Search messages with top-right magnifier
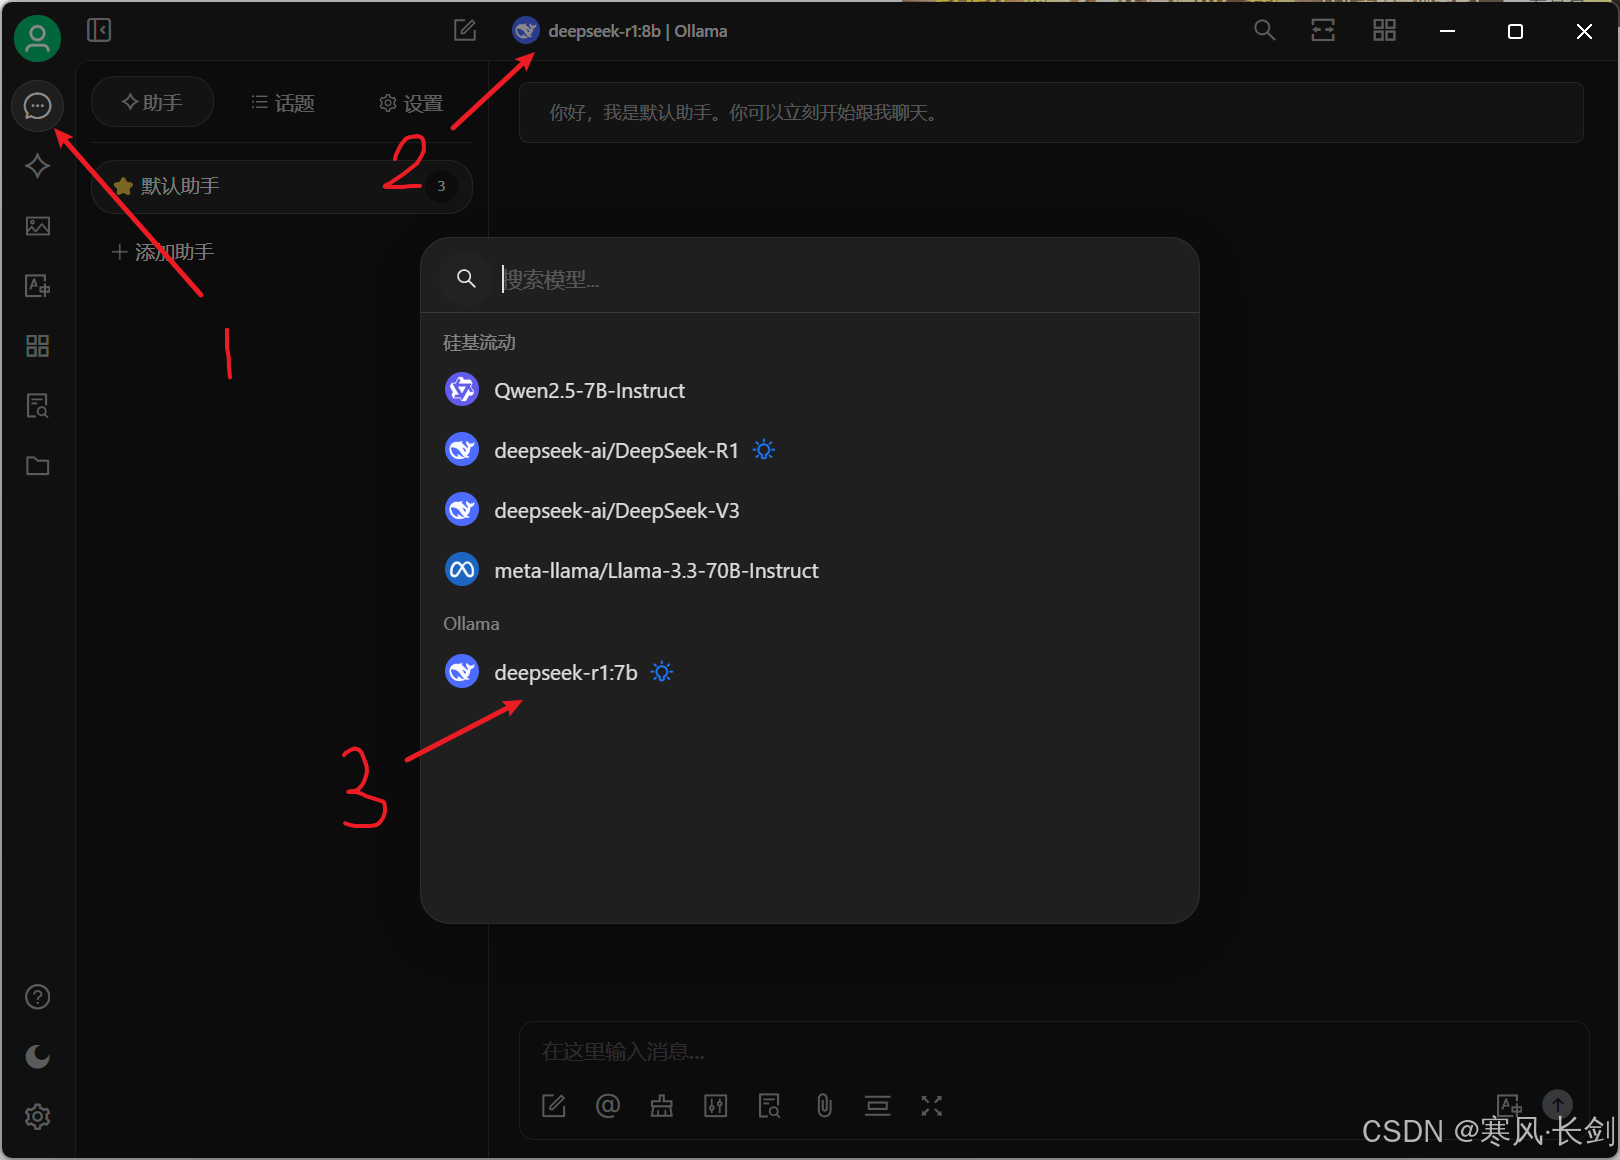 click(x=1265, y=30)
